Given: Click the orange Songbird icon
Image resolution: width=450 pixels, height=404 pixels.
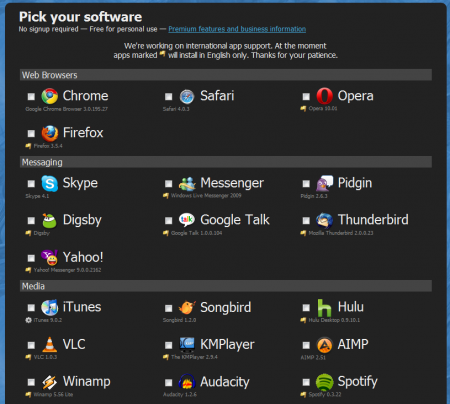Looking at the screenshot, I should pyautogui.click(x=187, y=307).
